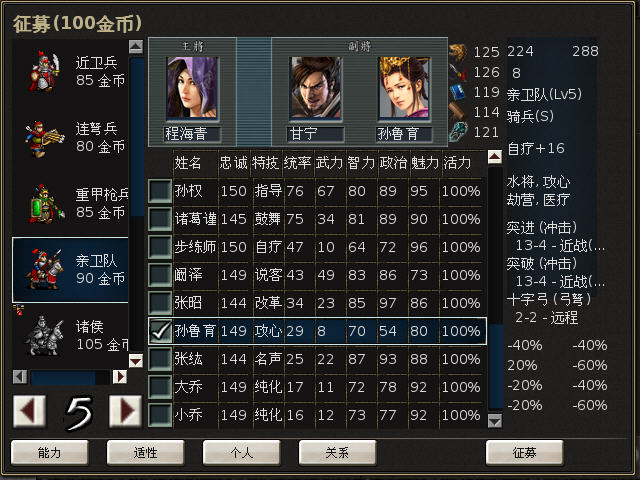Screen dimensions: 640x480
Task: Open the 关系 relations button
Action: click(337, 452)
